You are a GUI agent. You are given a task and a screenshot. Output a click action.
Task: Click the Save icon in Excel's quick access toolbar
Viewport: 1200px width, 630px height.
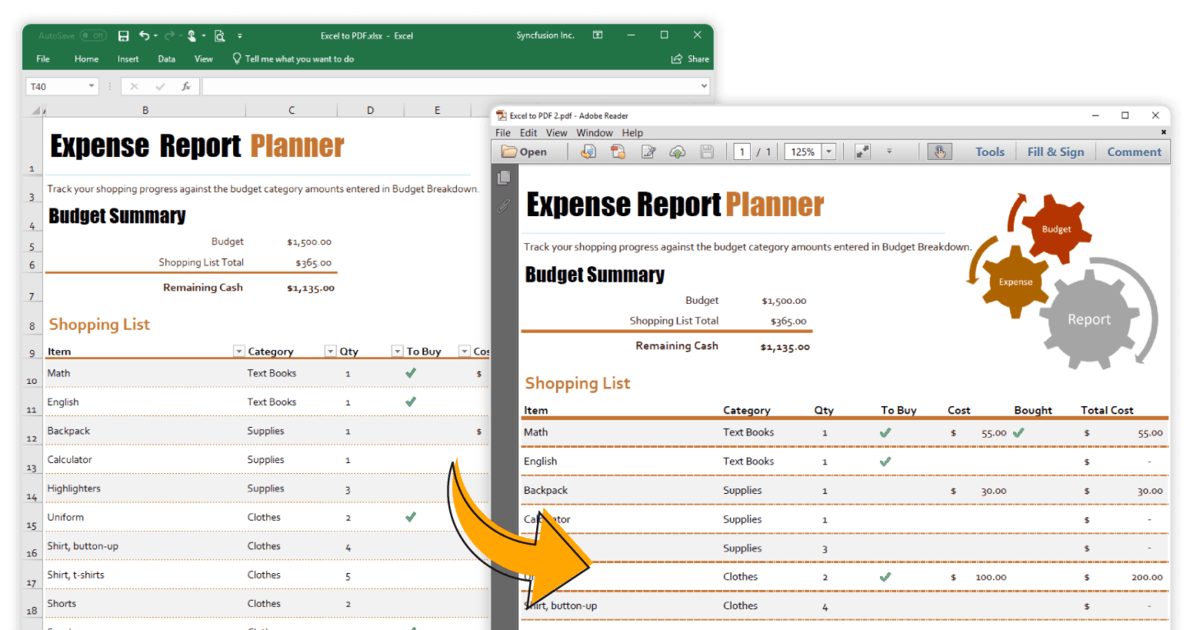click(123, 36)
